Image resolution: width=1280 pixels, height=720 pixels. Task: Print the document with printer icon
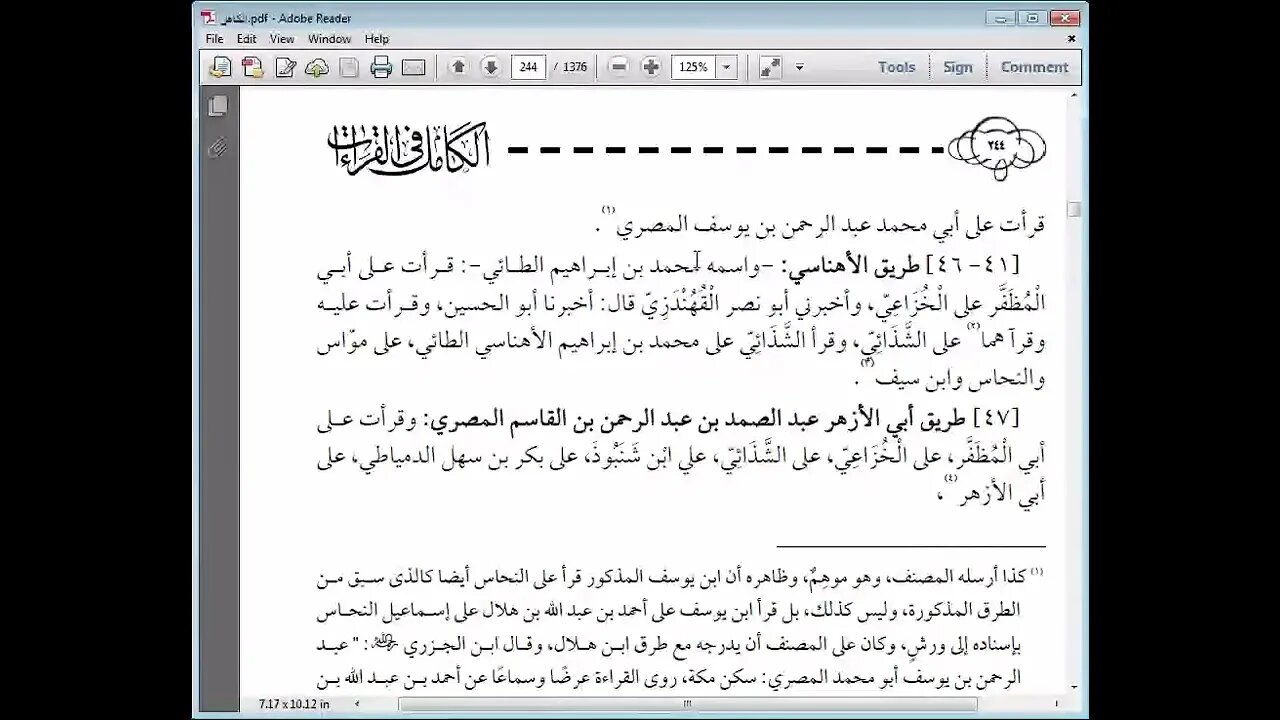point(381,67)
